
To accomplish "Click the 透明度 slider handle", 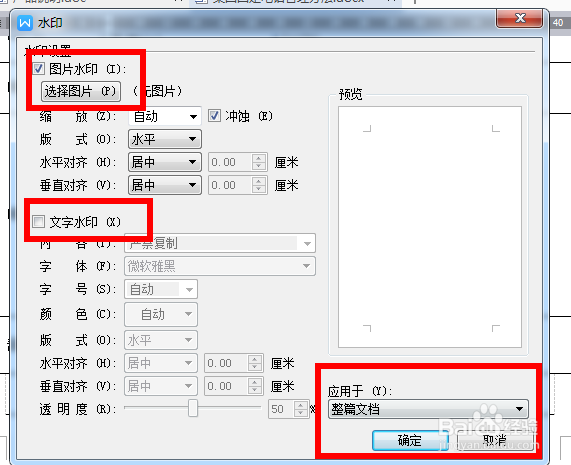I will (193, 408).
